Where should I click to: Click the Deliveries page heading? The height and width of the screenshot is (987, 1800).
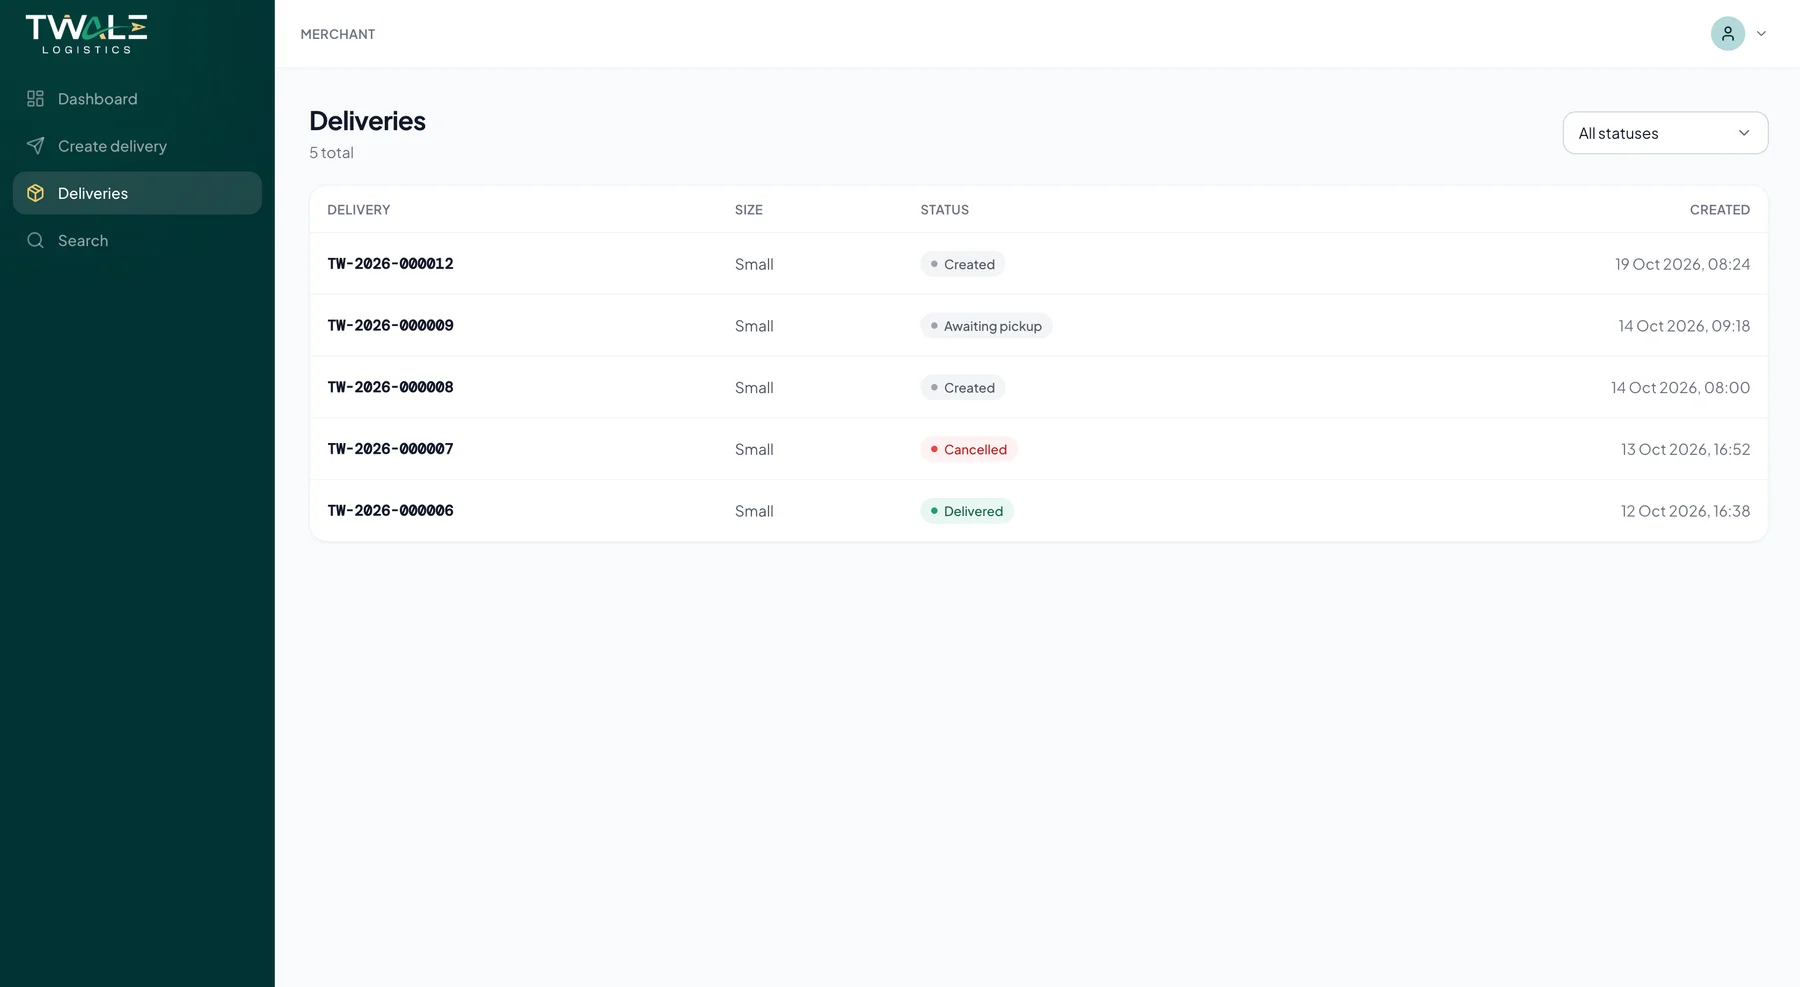[x=367, y=121]
